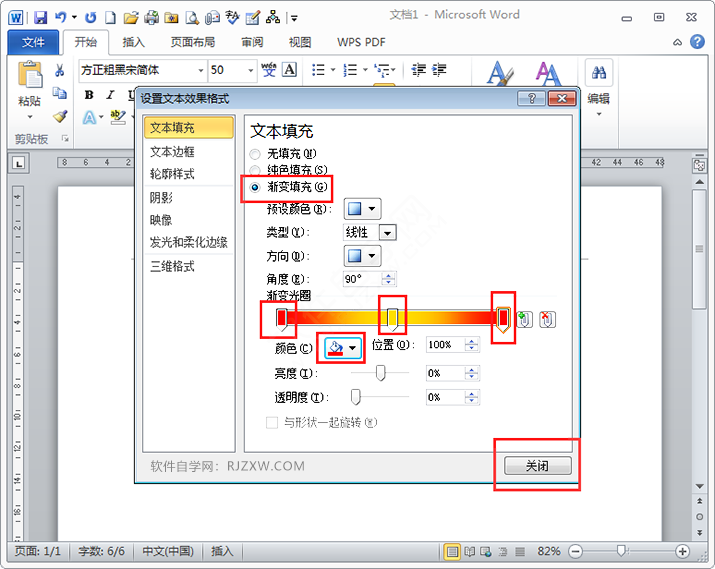Select 阴影 category in dialog
The width and height of the screenshot is (715, 569).
tap(189, 197)
